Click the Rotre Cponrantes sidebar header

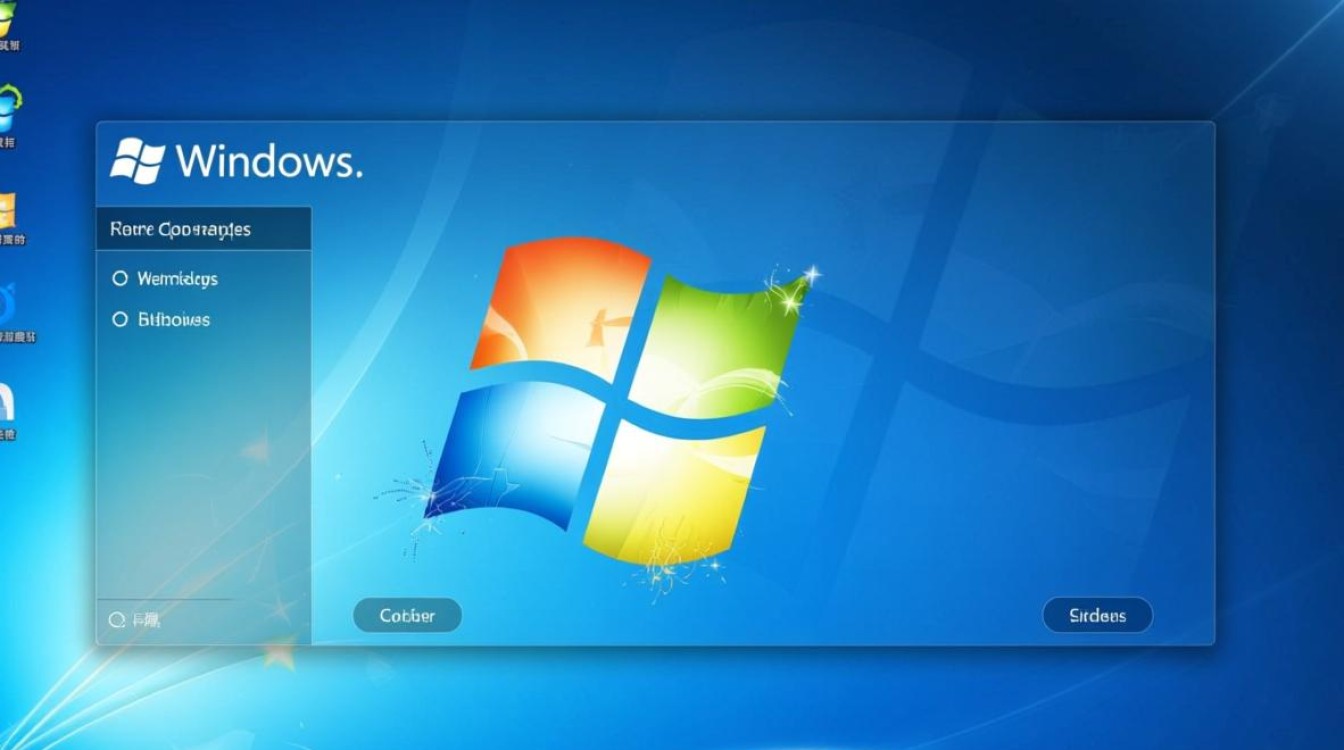181,230
